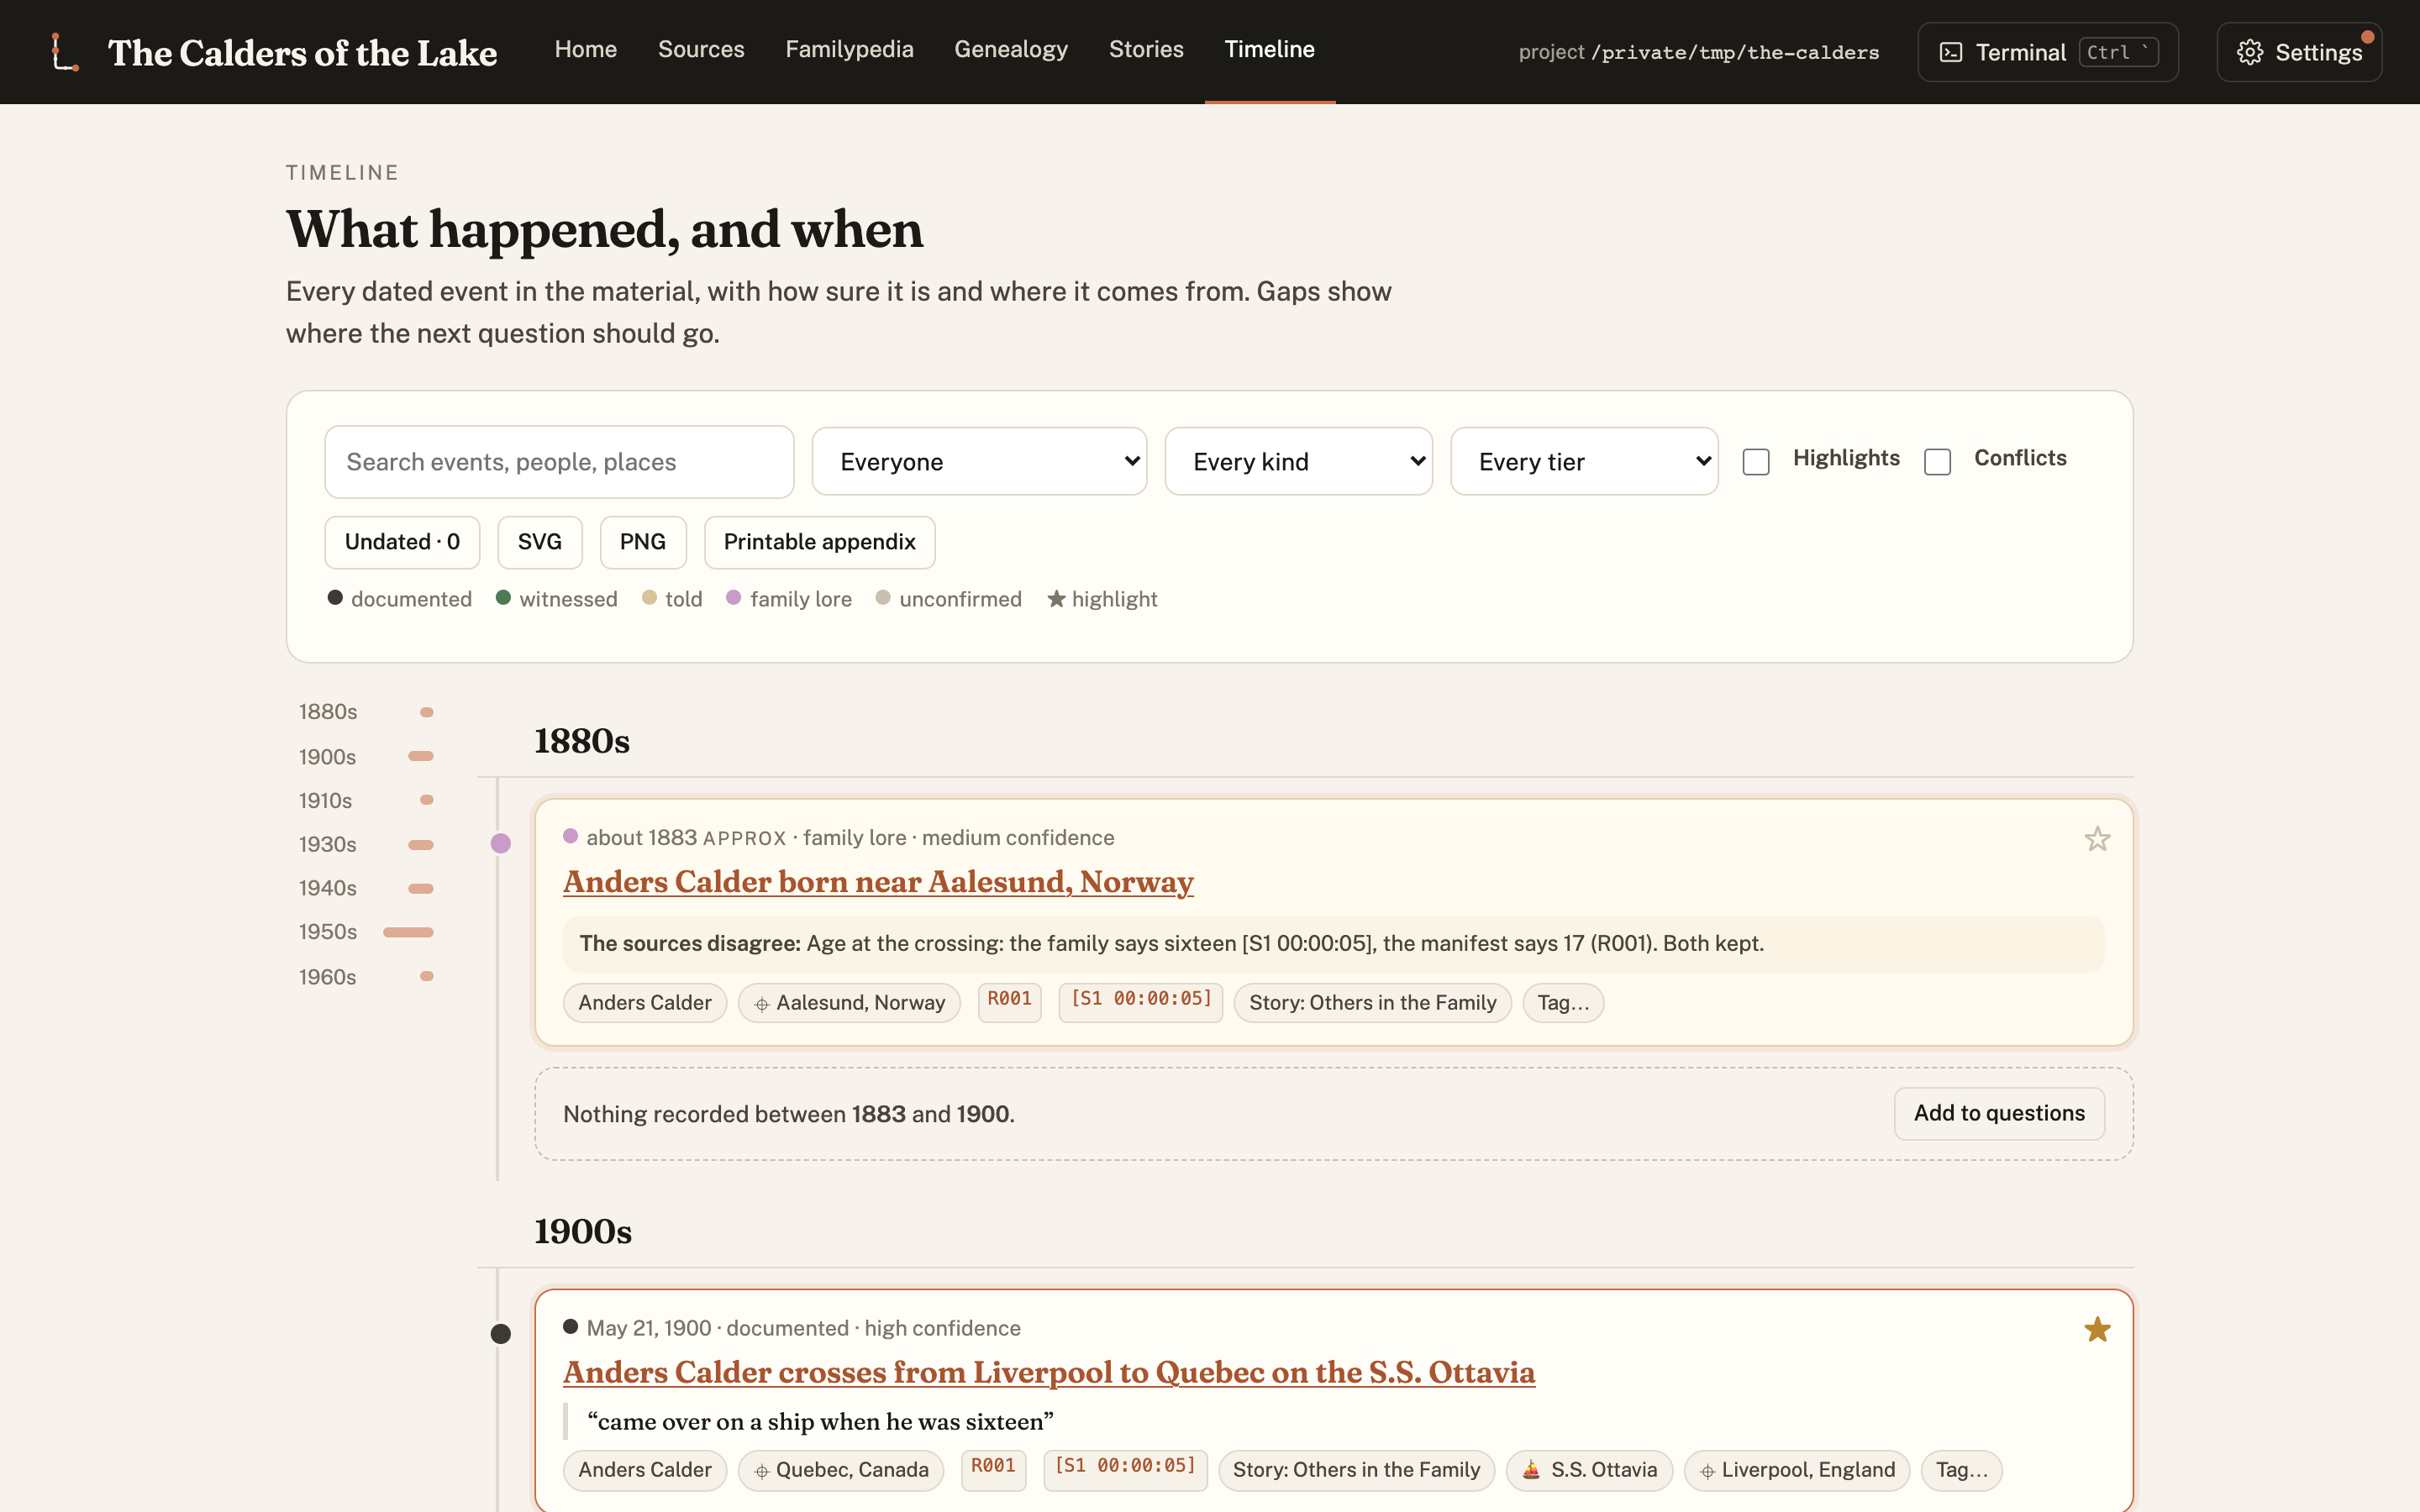
Task: Open the Sources tab
Action: (x=701, y=50)
